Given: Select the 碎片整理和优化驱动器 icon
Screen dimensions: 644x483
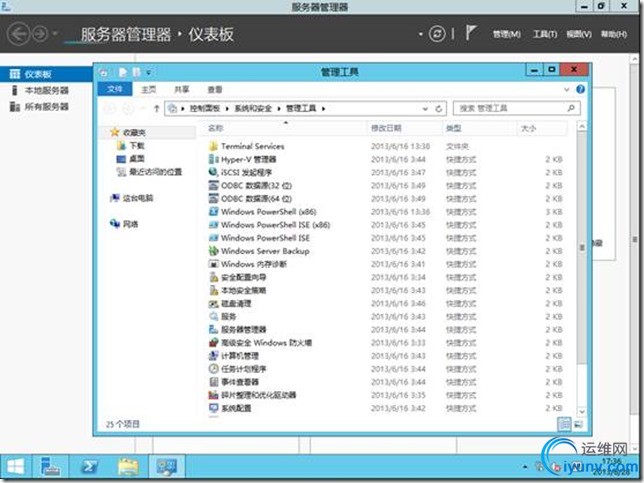Looking at the screenshot, I should click(x=213, y=395).
